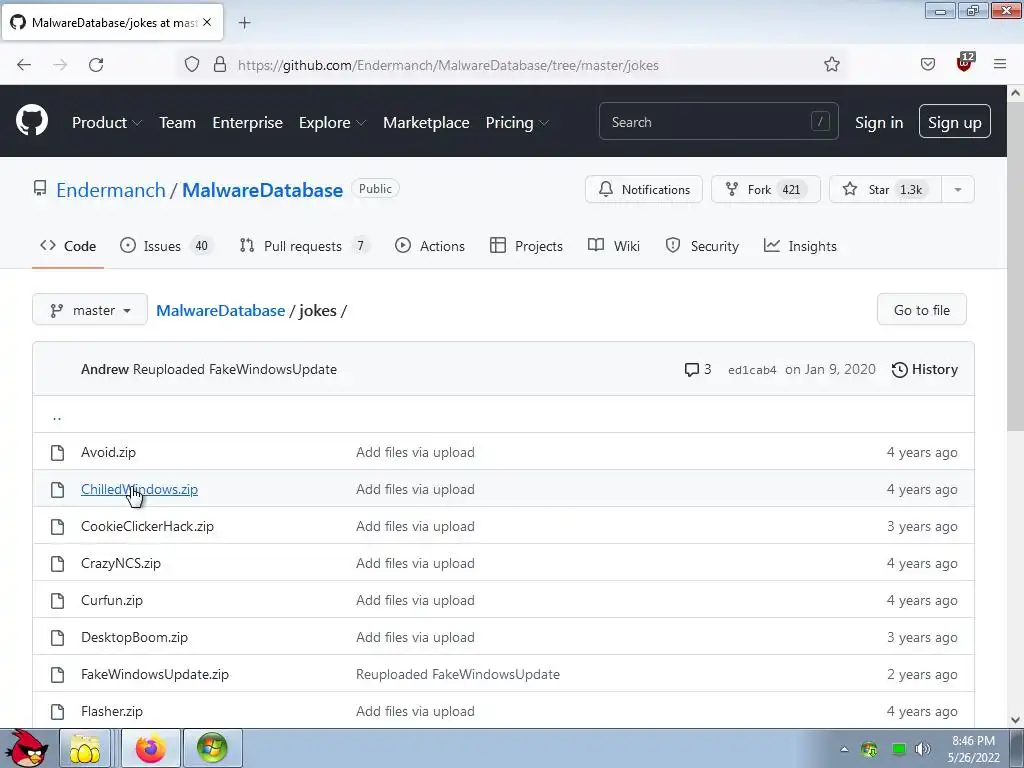Click the History clock icon
Viewport: 1024px width, 768px height.
click(899, 370)
